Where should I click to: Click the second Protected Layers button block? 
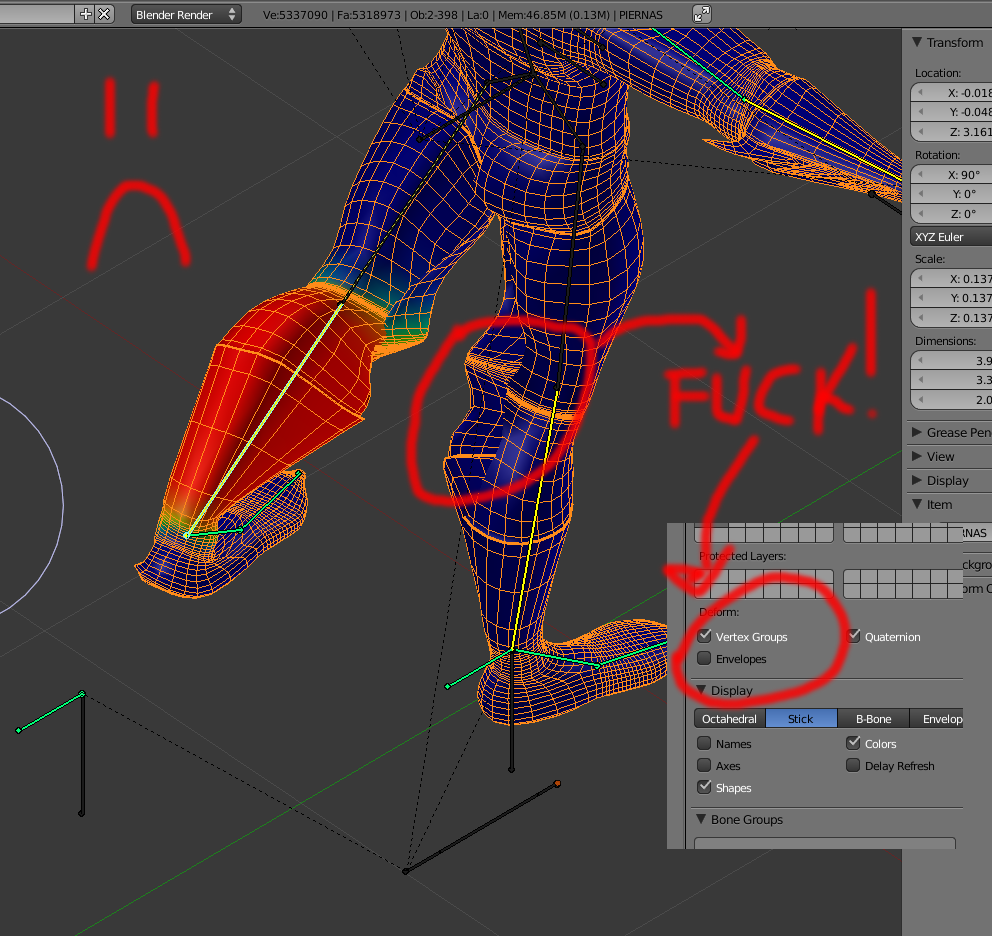pos(903,583)
